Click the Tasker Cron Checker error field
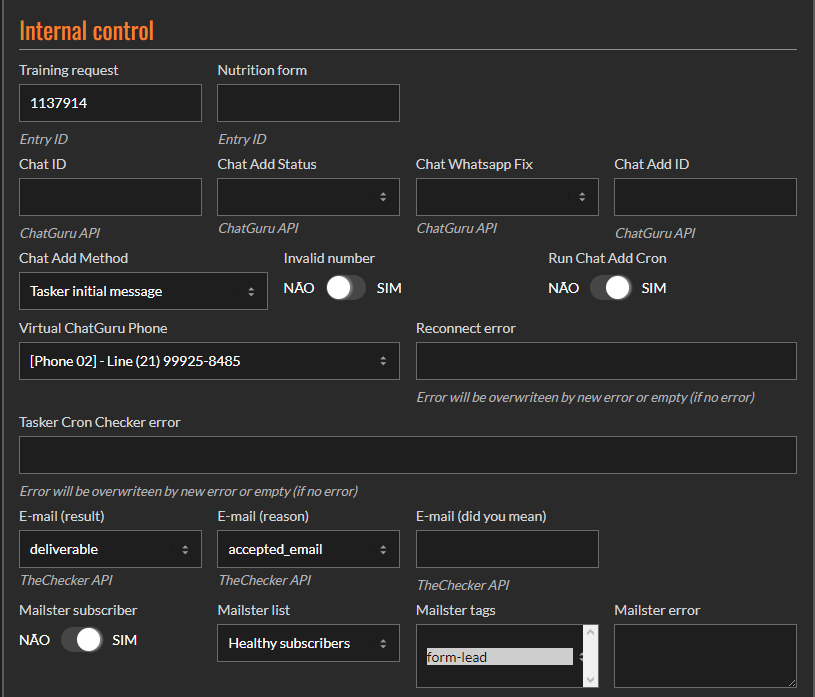This screenshot has height=697, width=815. (408, 455)
